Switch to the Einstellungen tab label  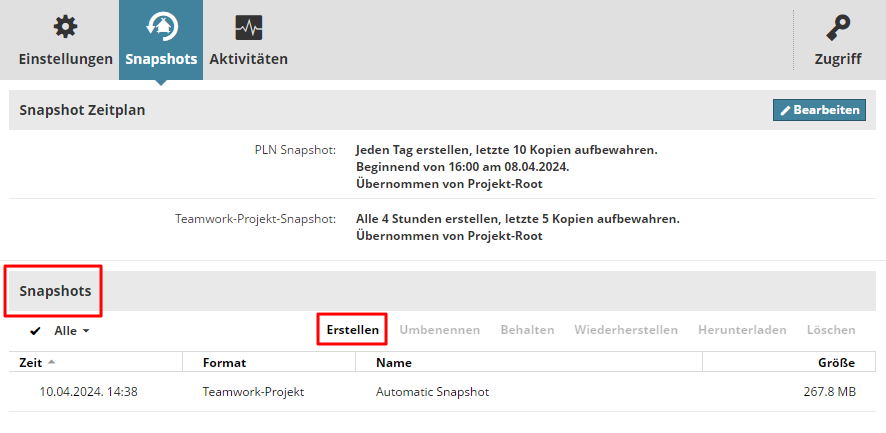(x=65, y=59)
